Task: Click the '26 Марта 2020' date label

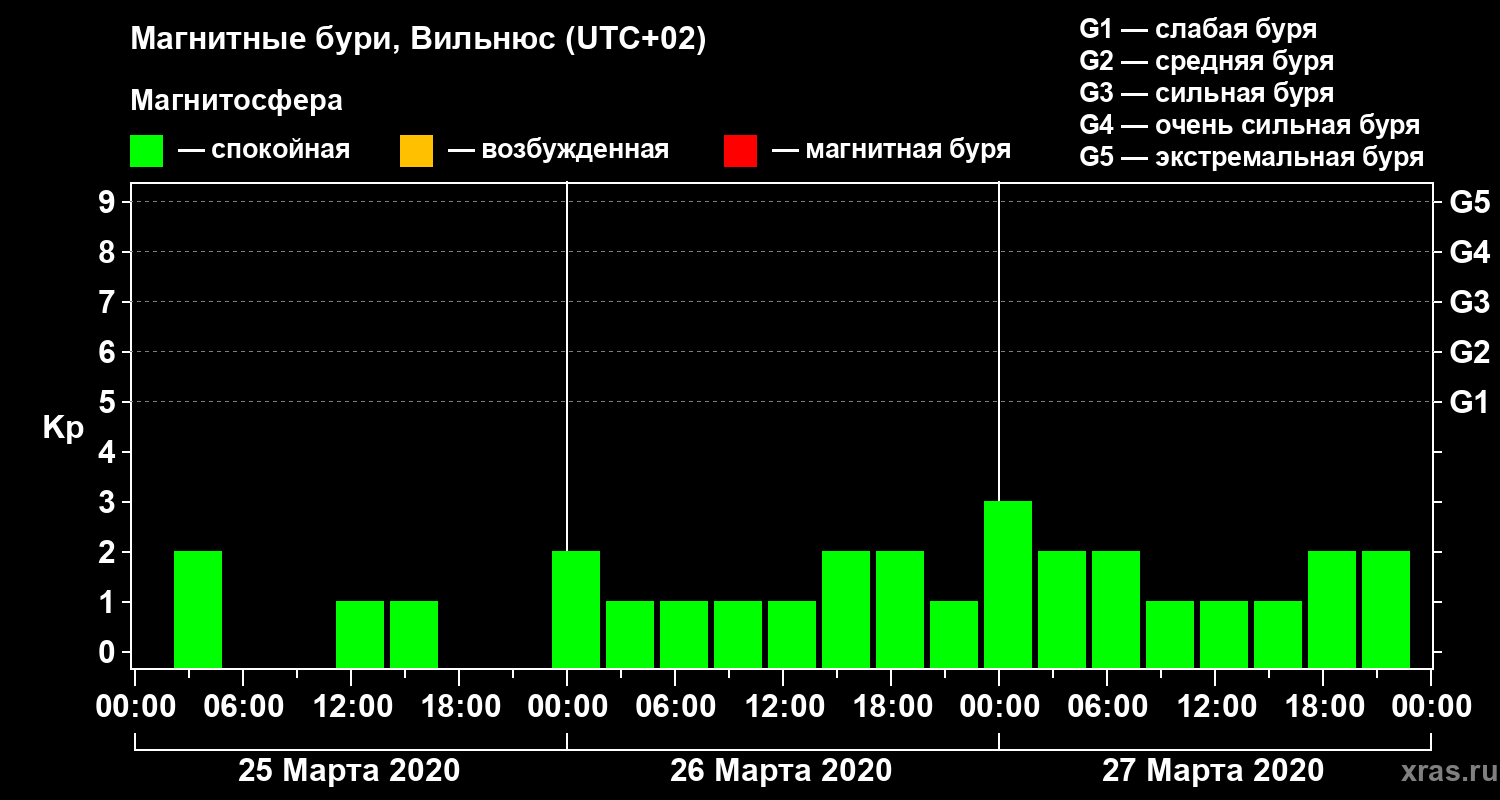Action: pyautogui.click(x=781, y=771)
